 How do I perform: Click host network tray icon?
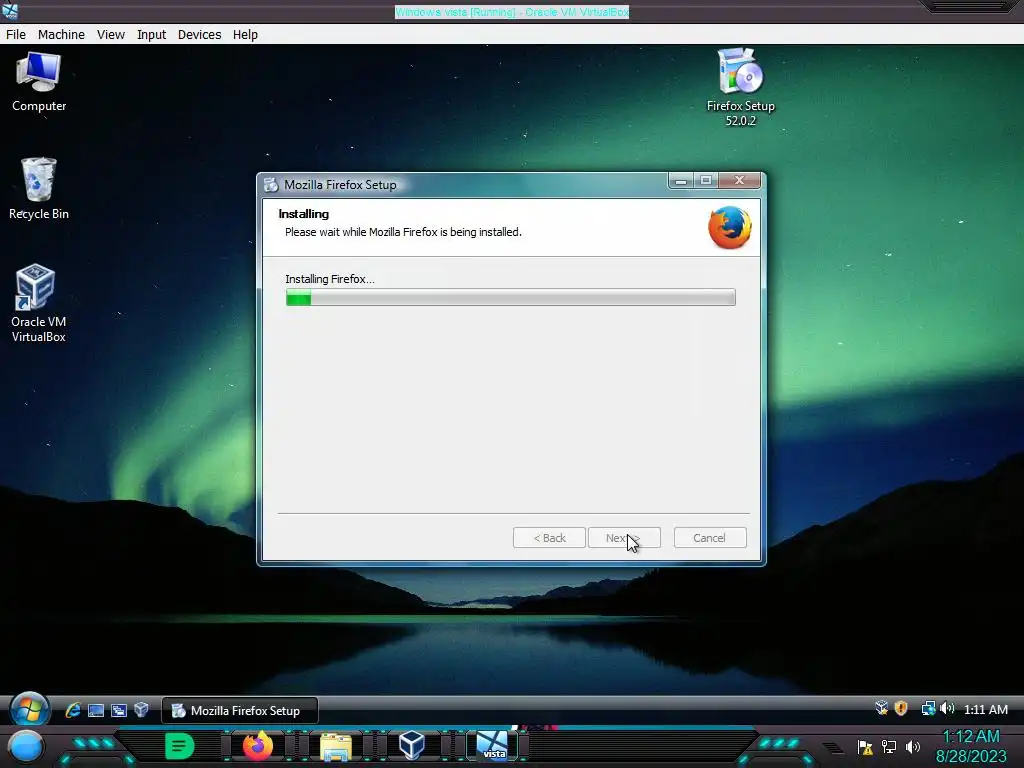click(889, 746)
